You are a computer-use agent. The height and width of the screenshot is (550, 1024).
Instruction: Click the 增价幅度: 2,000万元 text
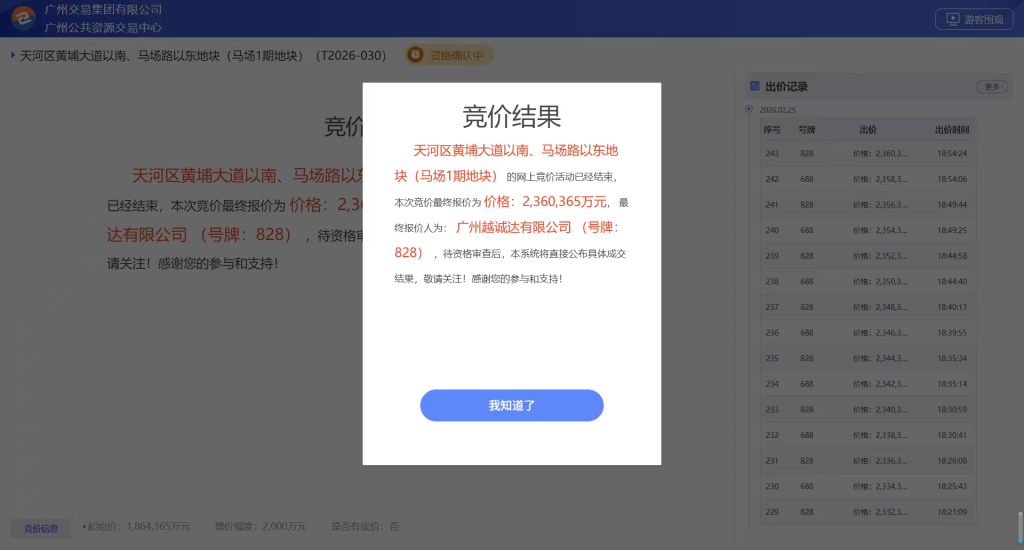[261, 526]
